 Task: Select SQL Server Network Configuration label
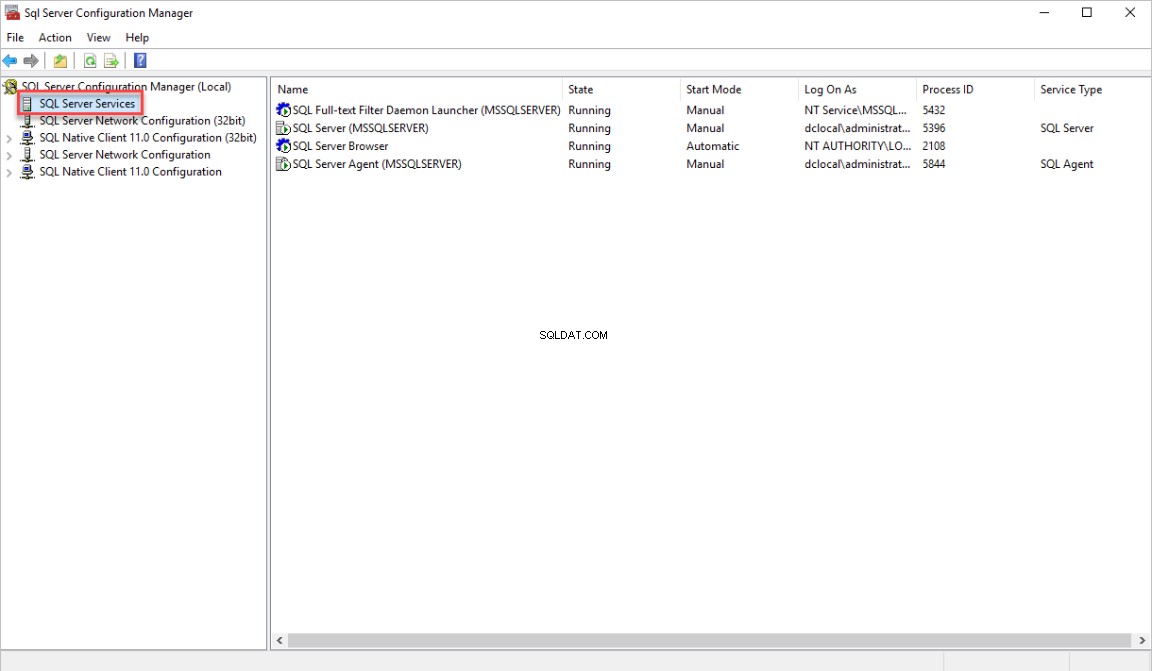(125, 155)
